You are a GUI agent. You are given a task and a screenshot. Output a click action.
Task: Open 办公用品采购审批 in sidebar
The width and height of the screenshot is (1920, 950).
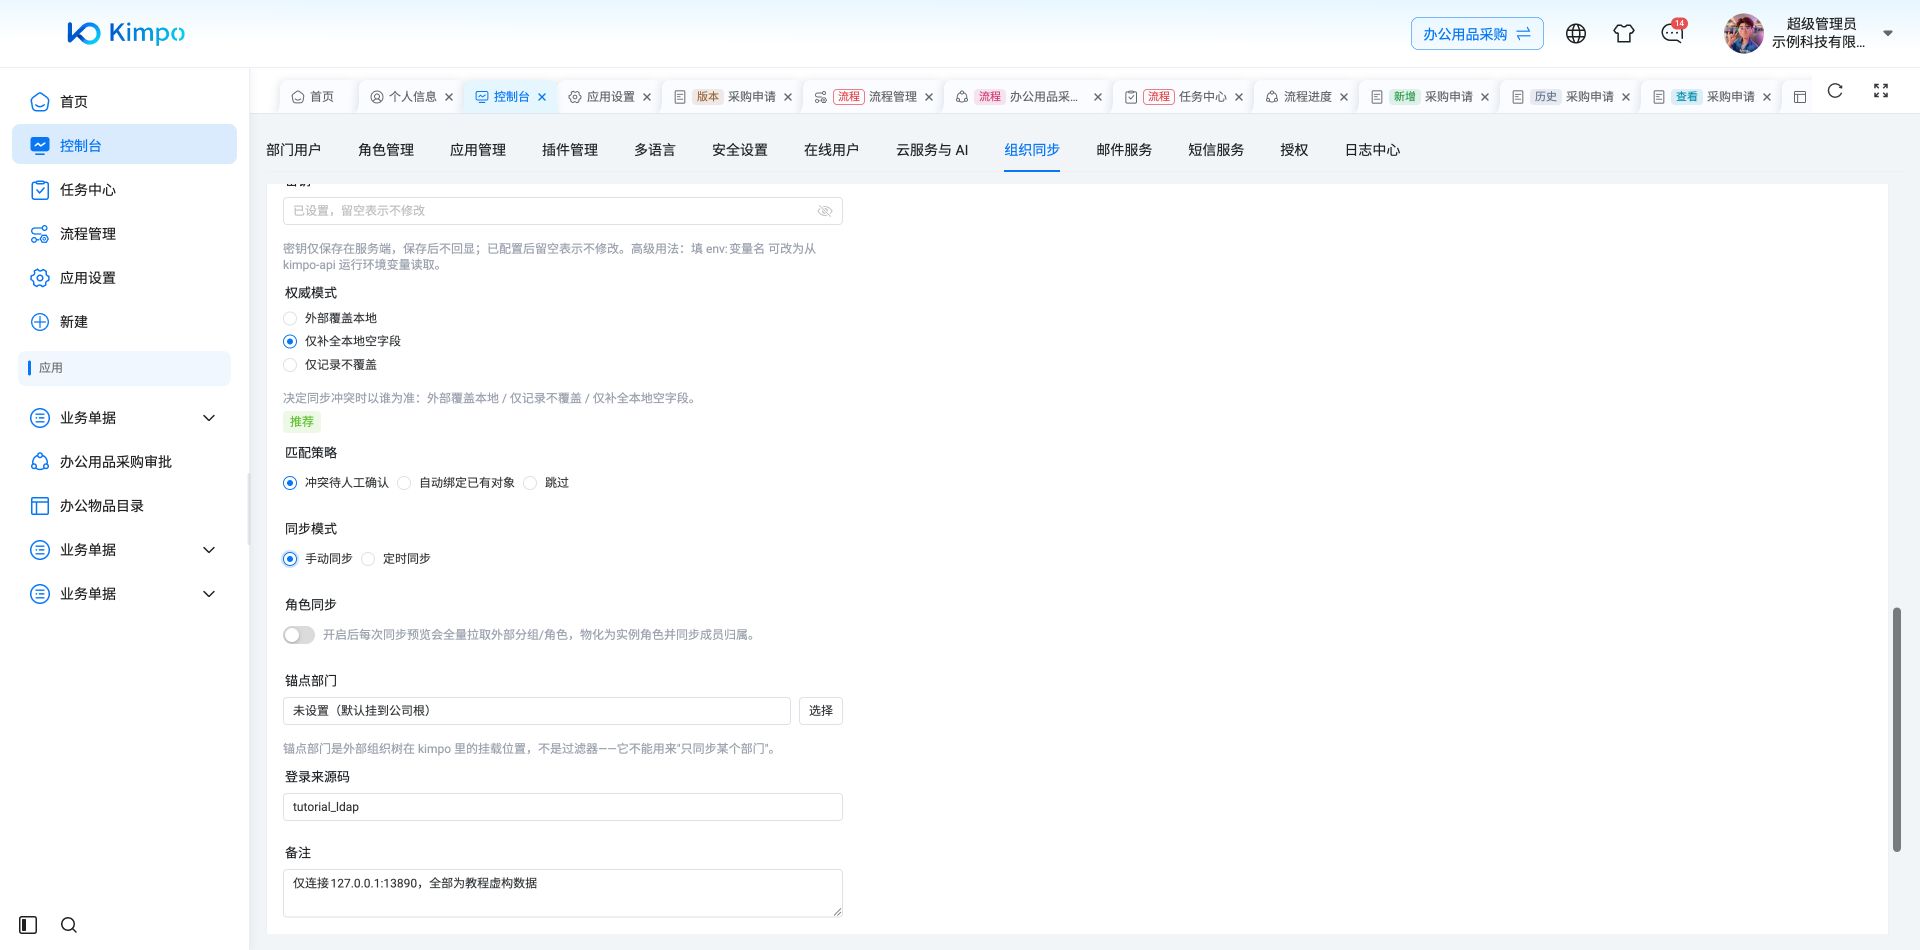click(124, 461)
